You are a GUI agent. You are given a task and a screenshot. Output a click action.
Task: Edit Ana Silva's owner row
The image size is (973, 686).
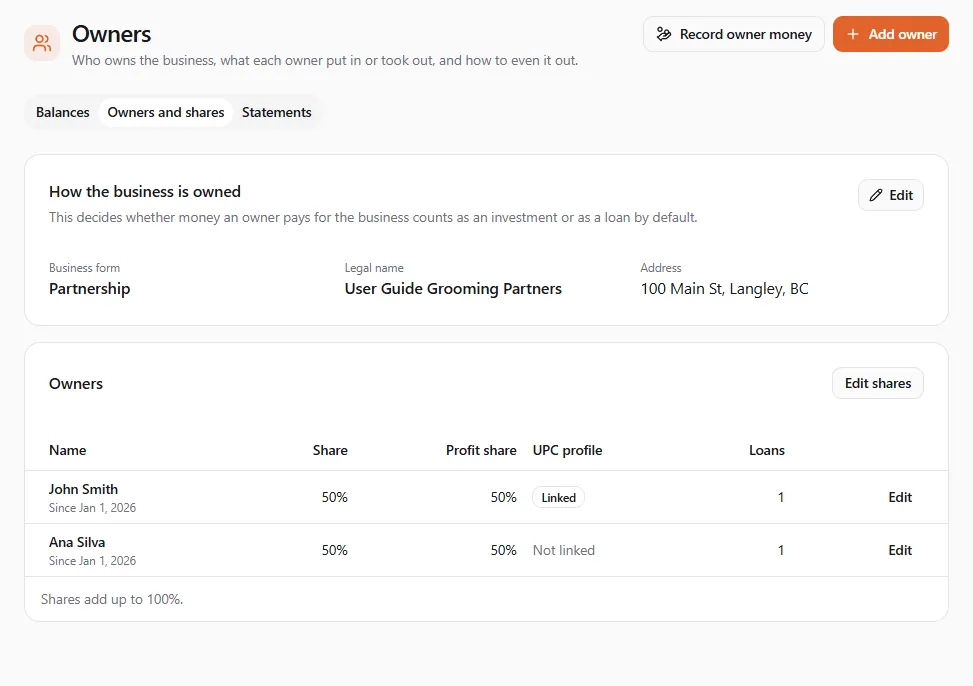pos(900,550)
